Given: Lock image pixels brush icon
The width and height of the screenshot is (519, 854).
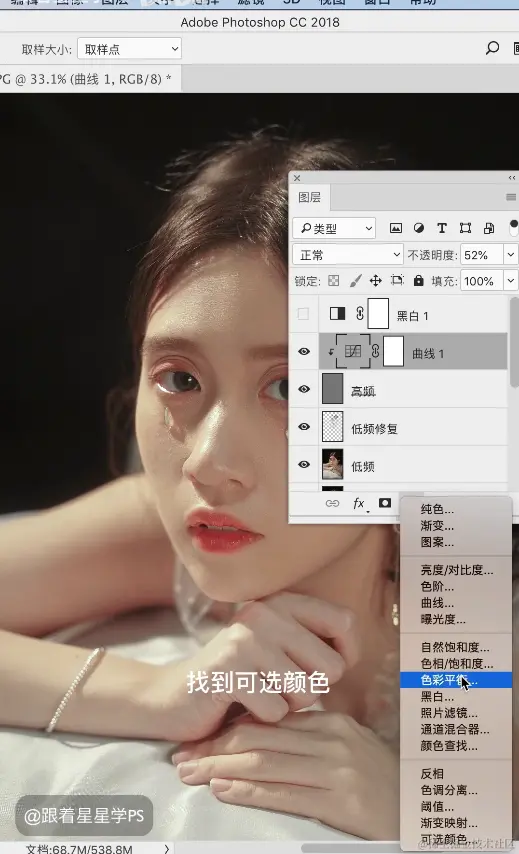Looking at the screenshot, I should click(x=355, y=280).
